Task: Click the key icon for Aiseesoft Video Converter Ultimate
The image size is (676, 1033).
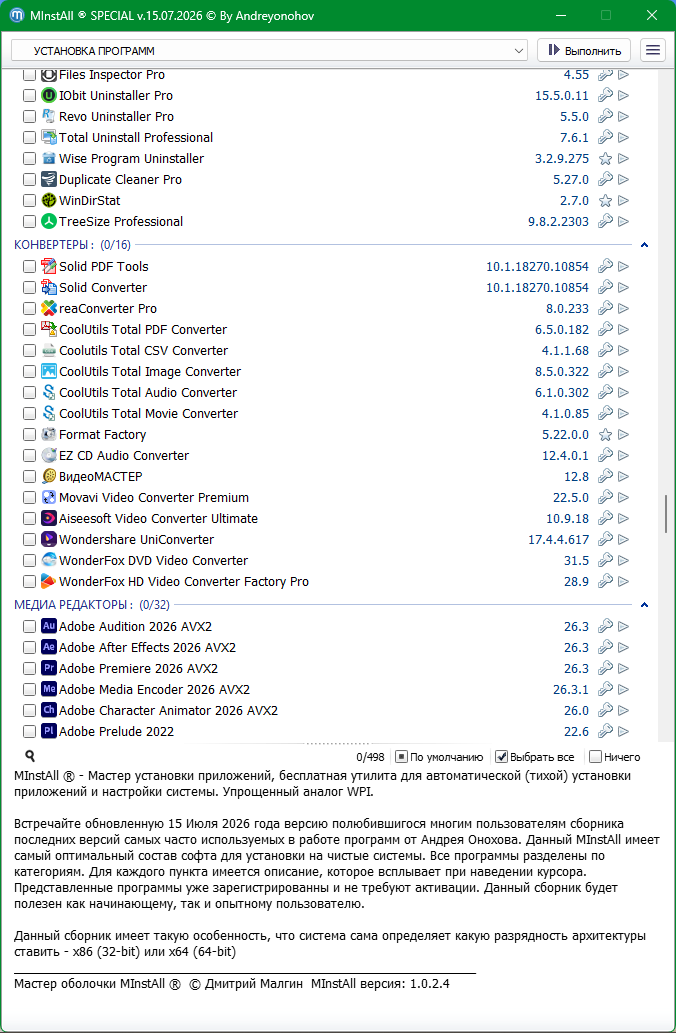Action: pos(605,518)
